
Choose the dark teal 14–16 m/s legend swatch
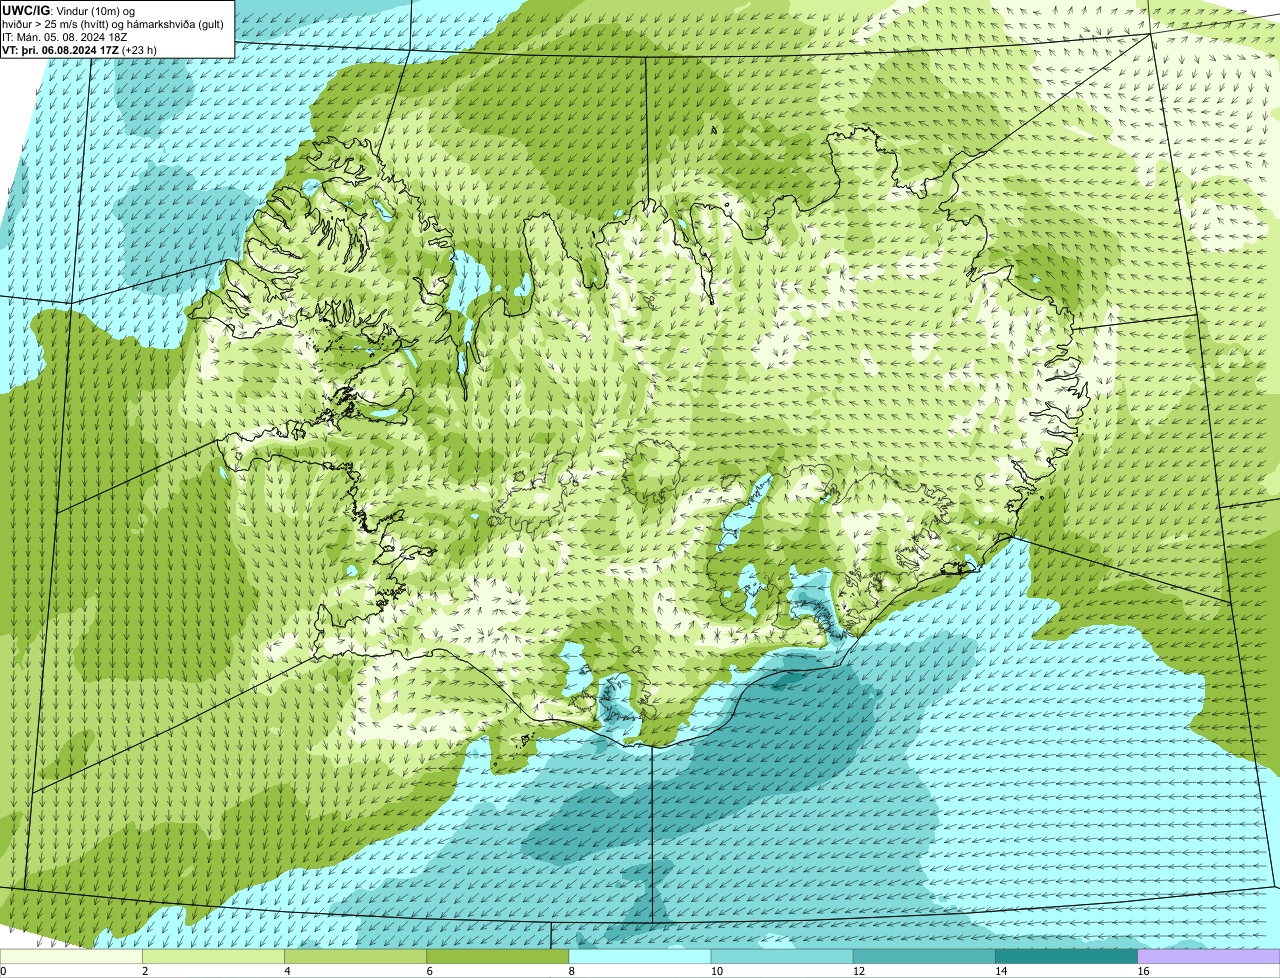[1066, 957]
